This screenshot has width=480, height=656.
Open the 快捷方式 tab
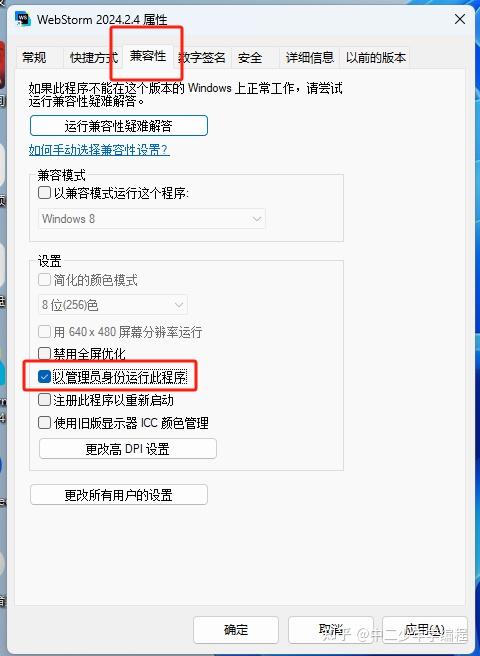pos(94,57)
